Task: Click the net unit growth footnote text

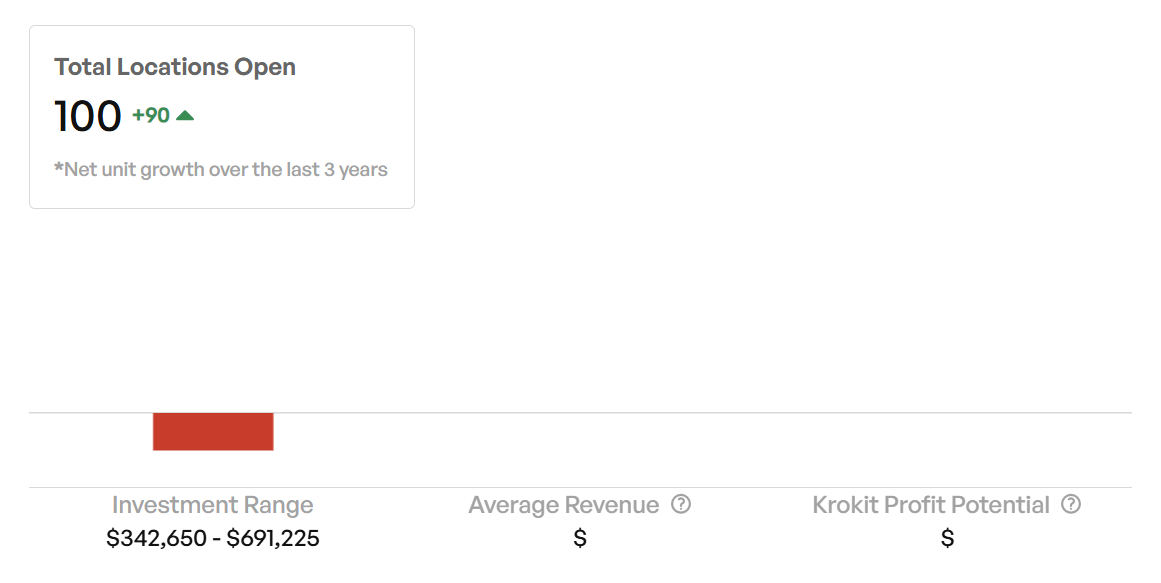Action: click(221, 169)
